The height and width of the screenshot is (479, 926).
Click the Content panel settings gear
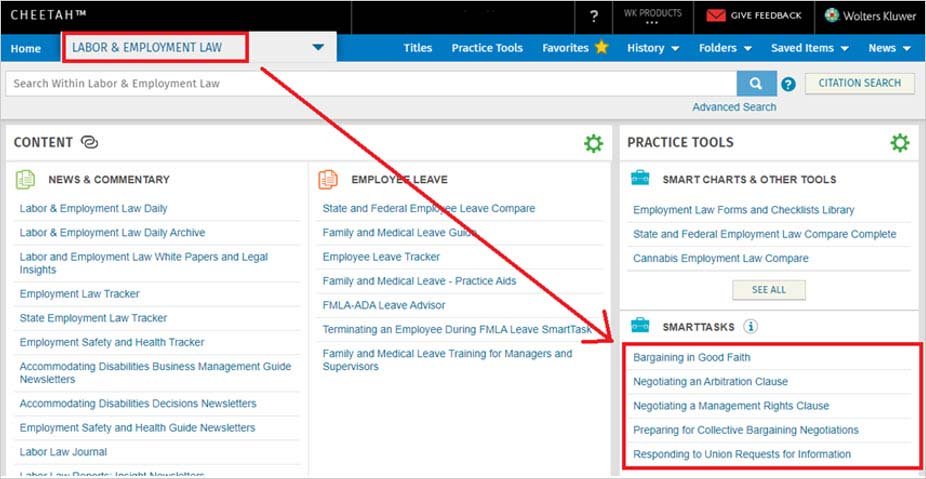tap(594, 143)
